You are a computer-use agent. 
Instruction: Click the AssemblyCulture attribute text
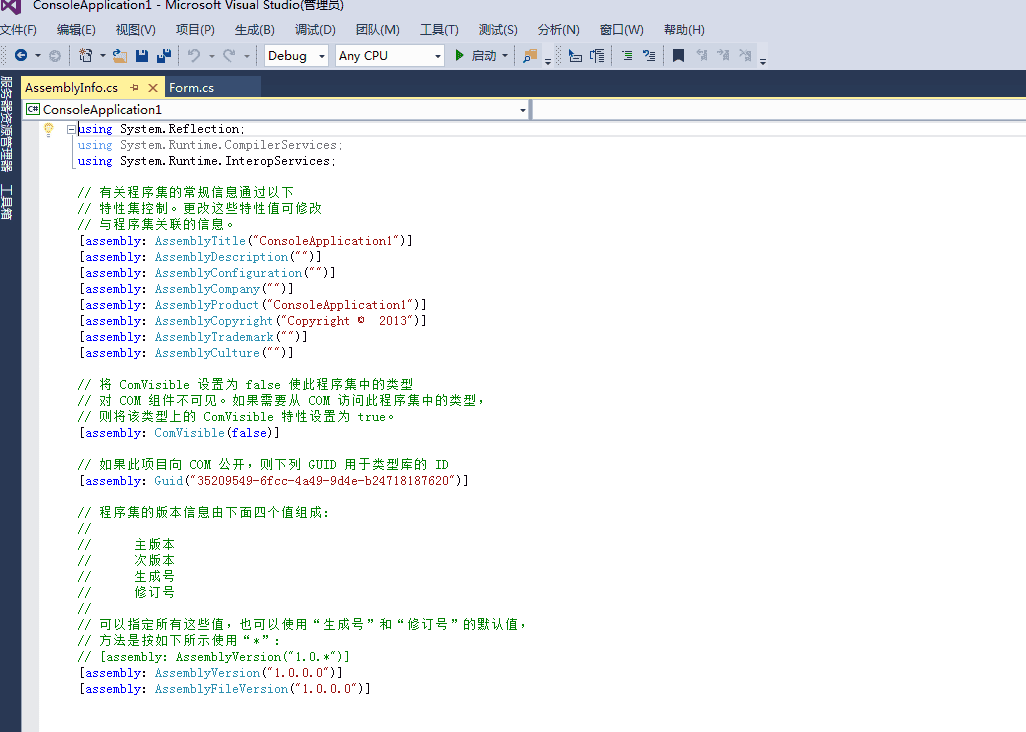(x=186, y=353)
